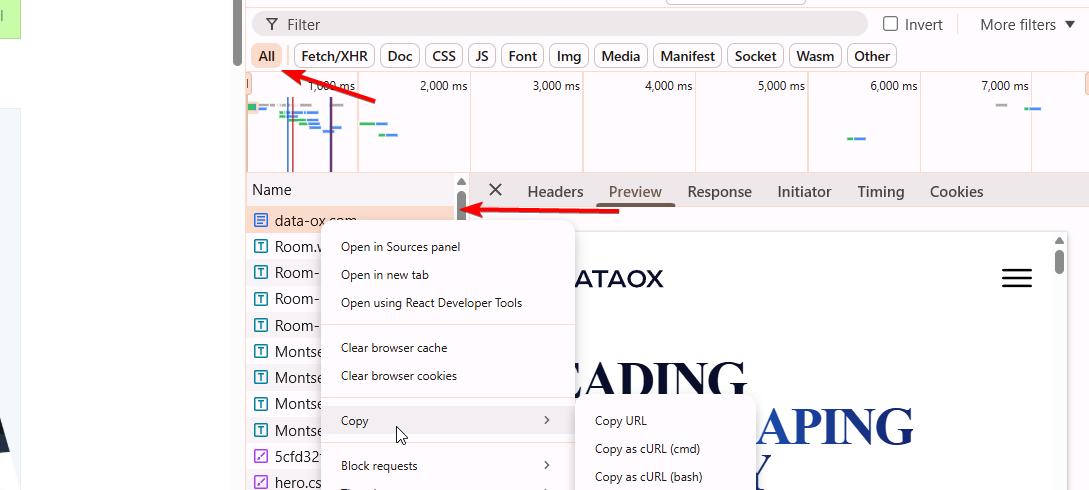Screen dimensions: 1089x490
Task: Expand the Block requests submenu
Action: (x=446, y=466)
